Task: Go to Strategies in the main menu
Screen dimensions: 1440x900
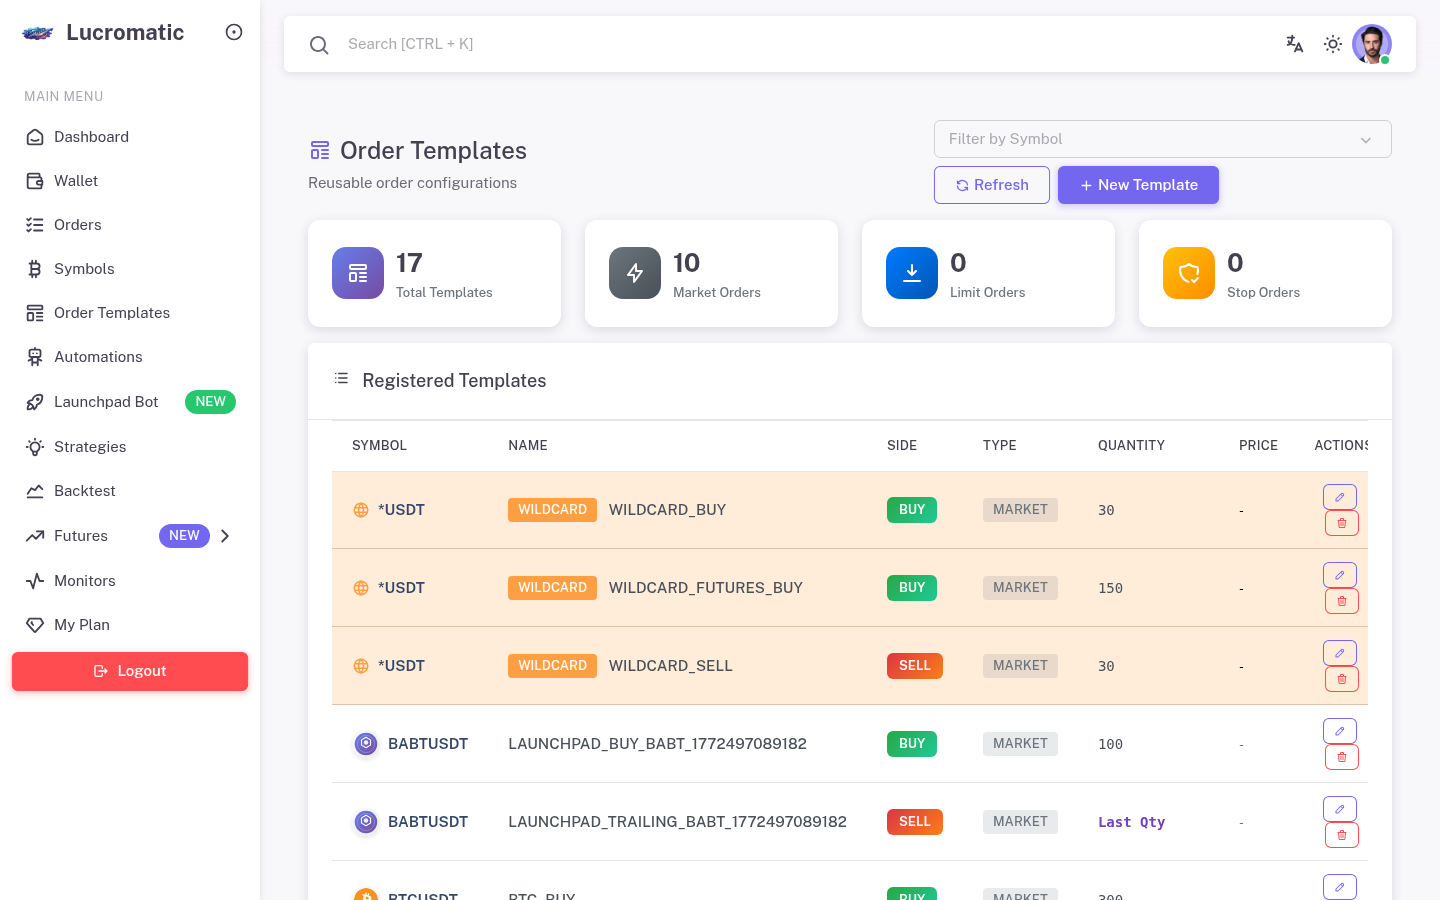Action: pos(90,446)
